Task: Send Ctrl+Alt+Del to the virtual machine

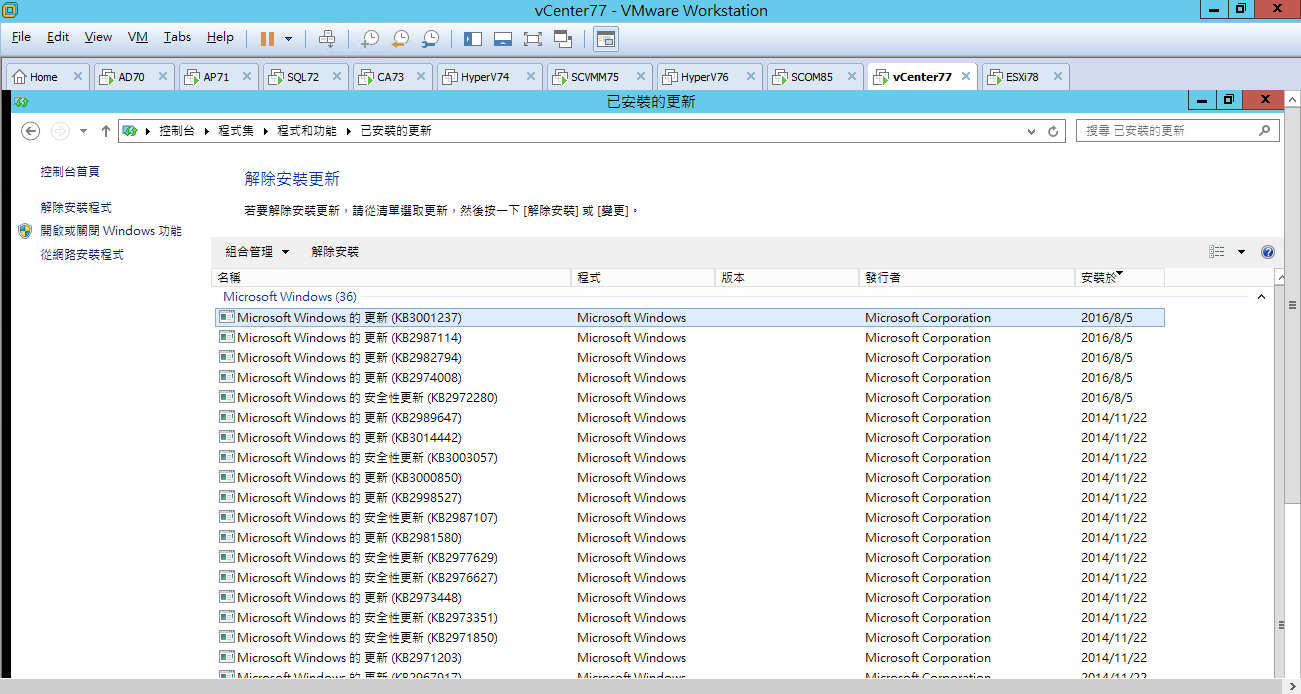Action: point(327,39)
